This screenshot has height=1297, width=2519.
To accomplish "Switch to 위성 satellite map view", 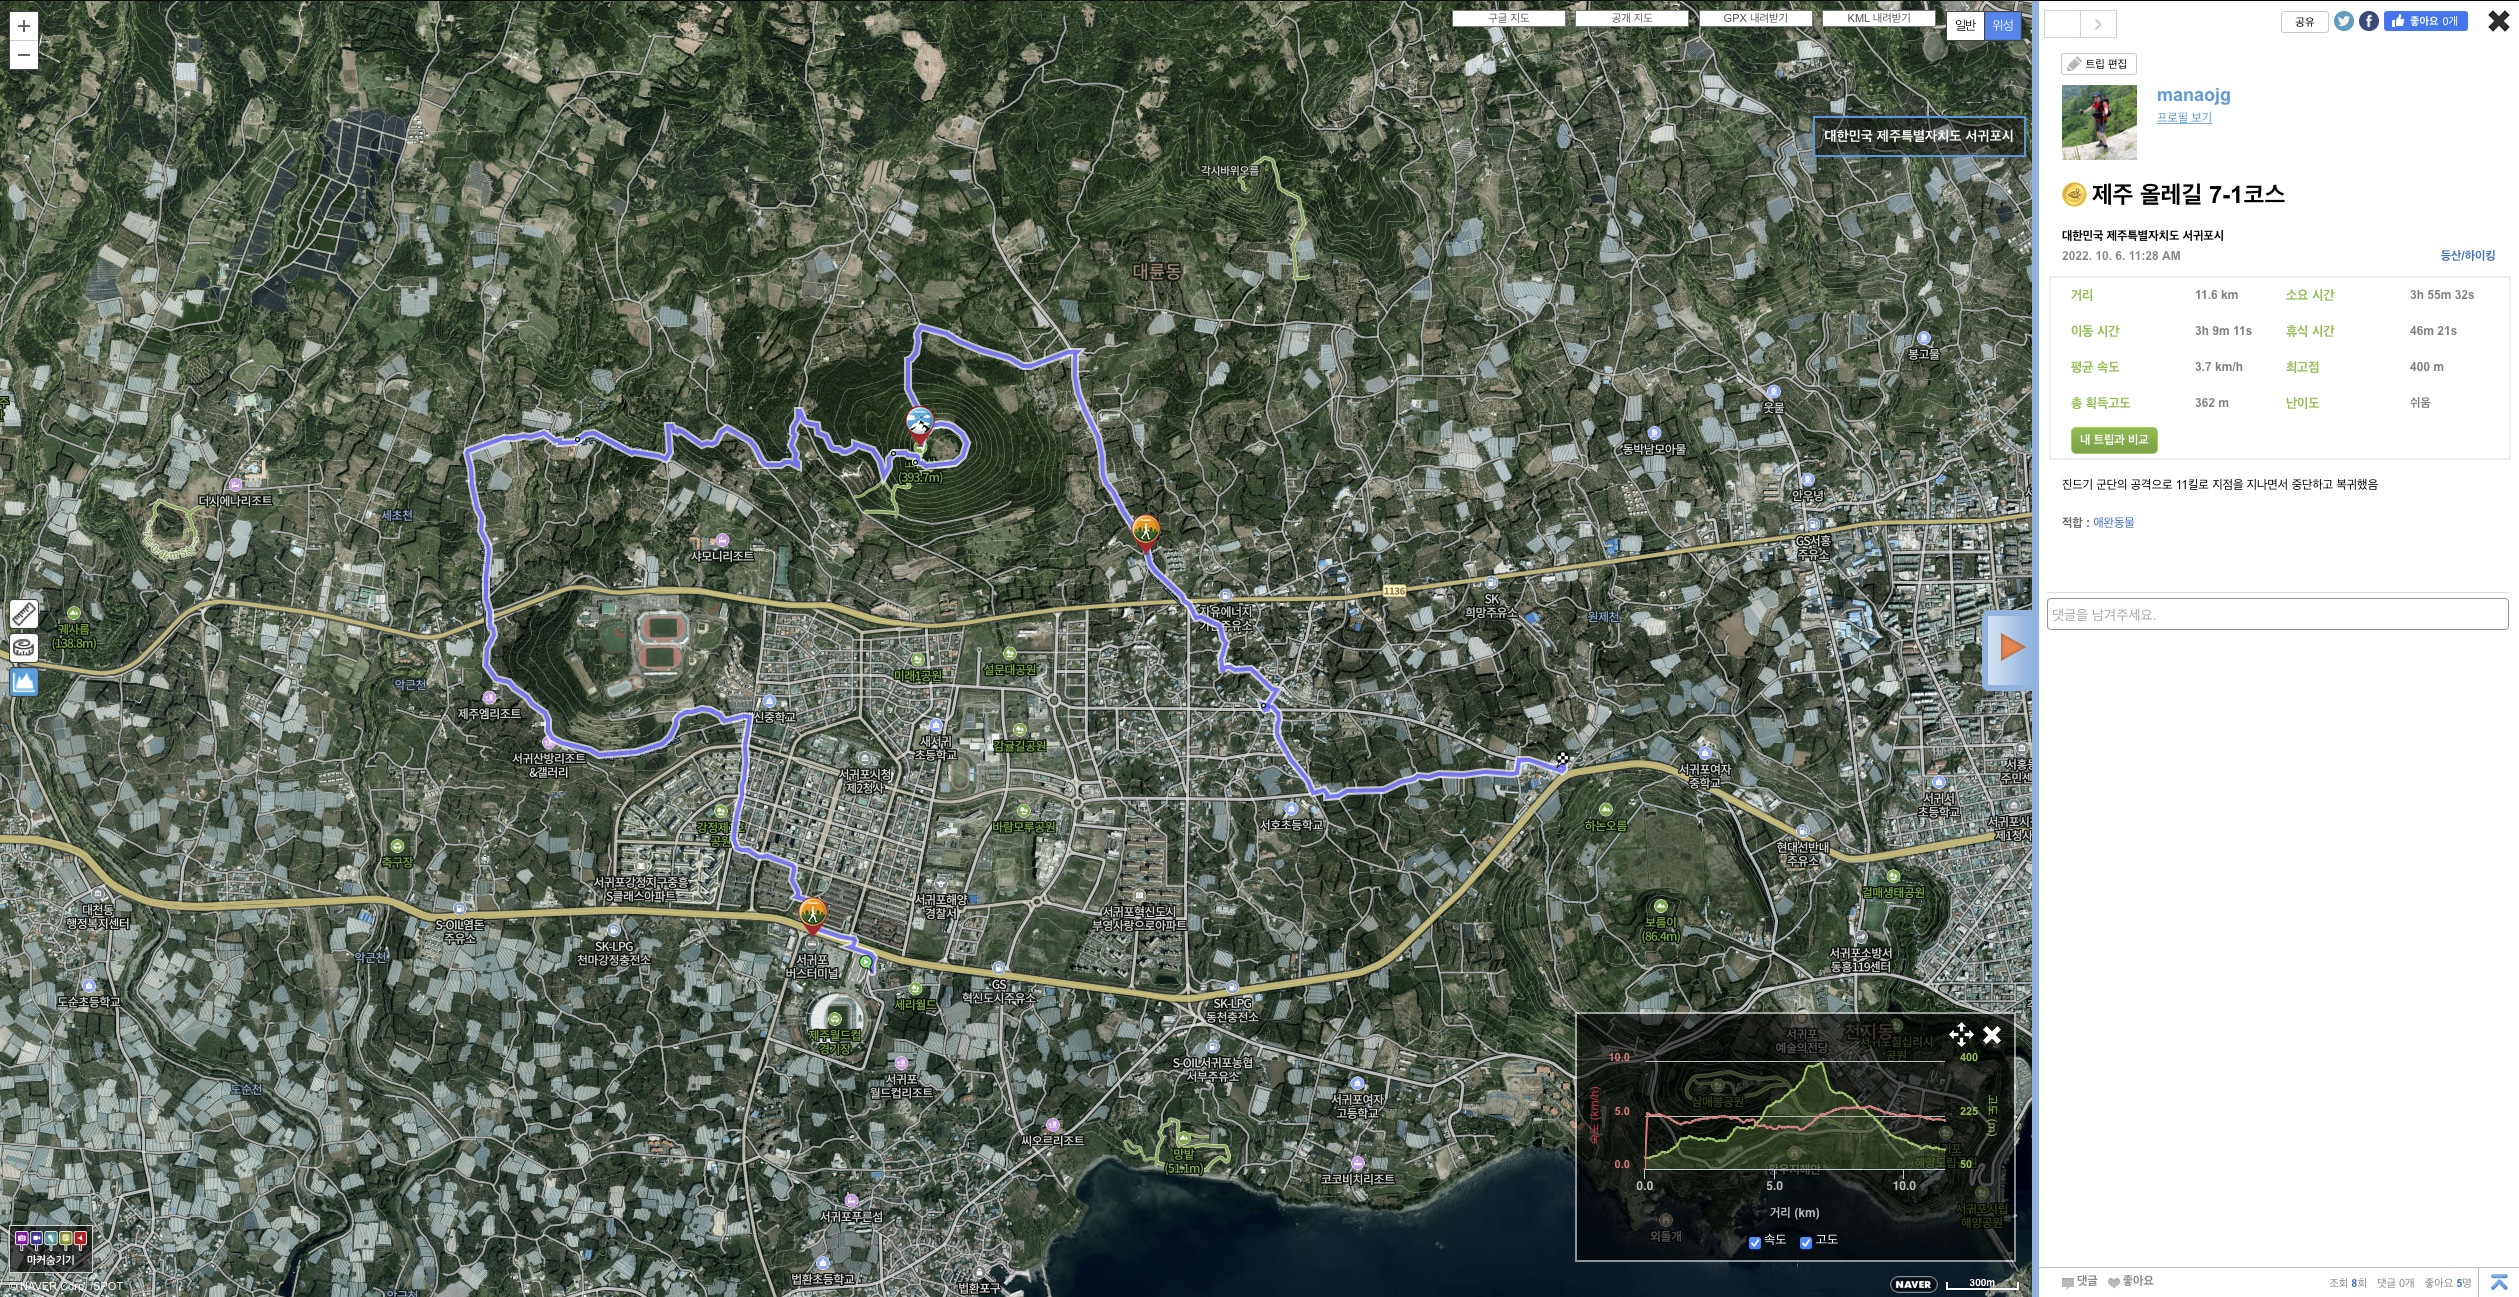I will pos(2002,25).
